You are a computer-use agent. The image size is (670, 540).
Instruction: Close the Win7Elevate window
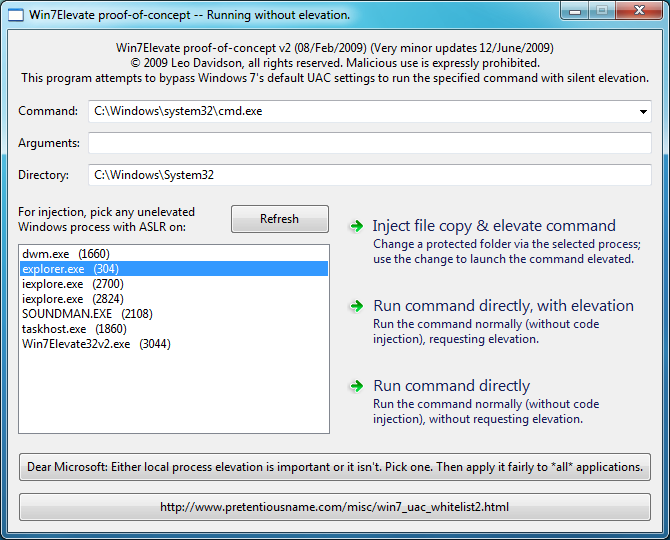point(639,11)
